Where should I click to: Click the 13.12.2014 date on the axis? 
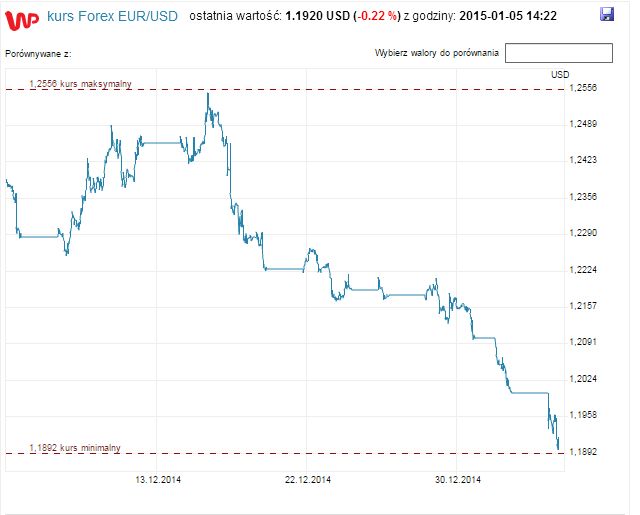pyautogui.click(x=158, y=480)
